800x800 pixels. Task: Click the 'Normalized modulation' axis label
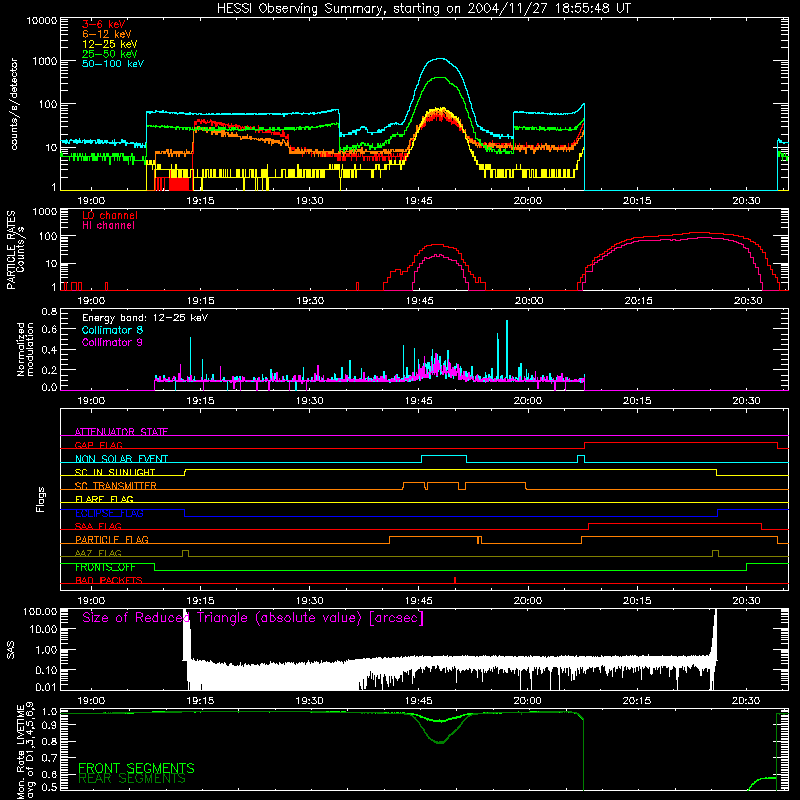tap(25, 349)
